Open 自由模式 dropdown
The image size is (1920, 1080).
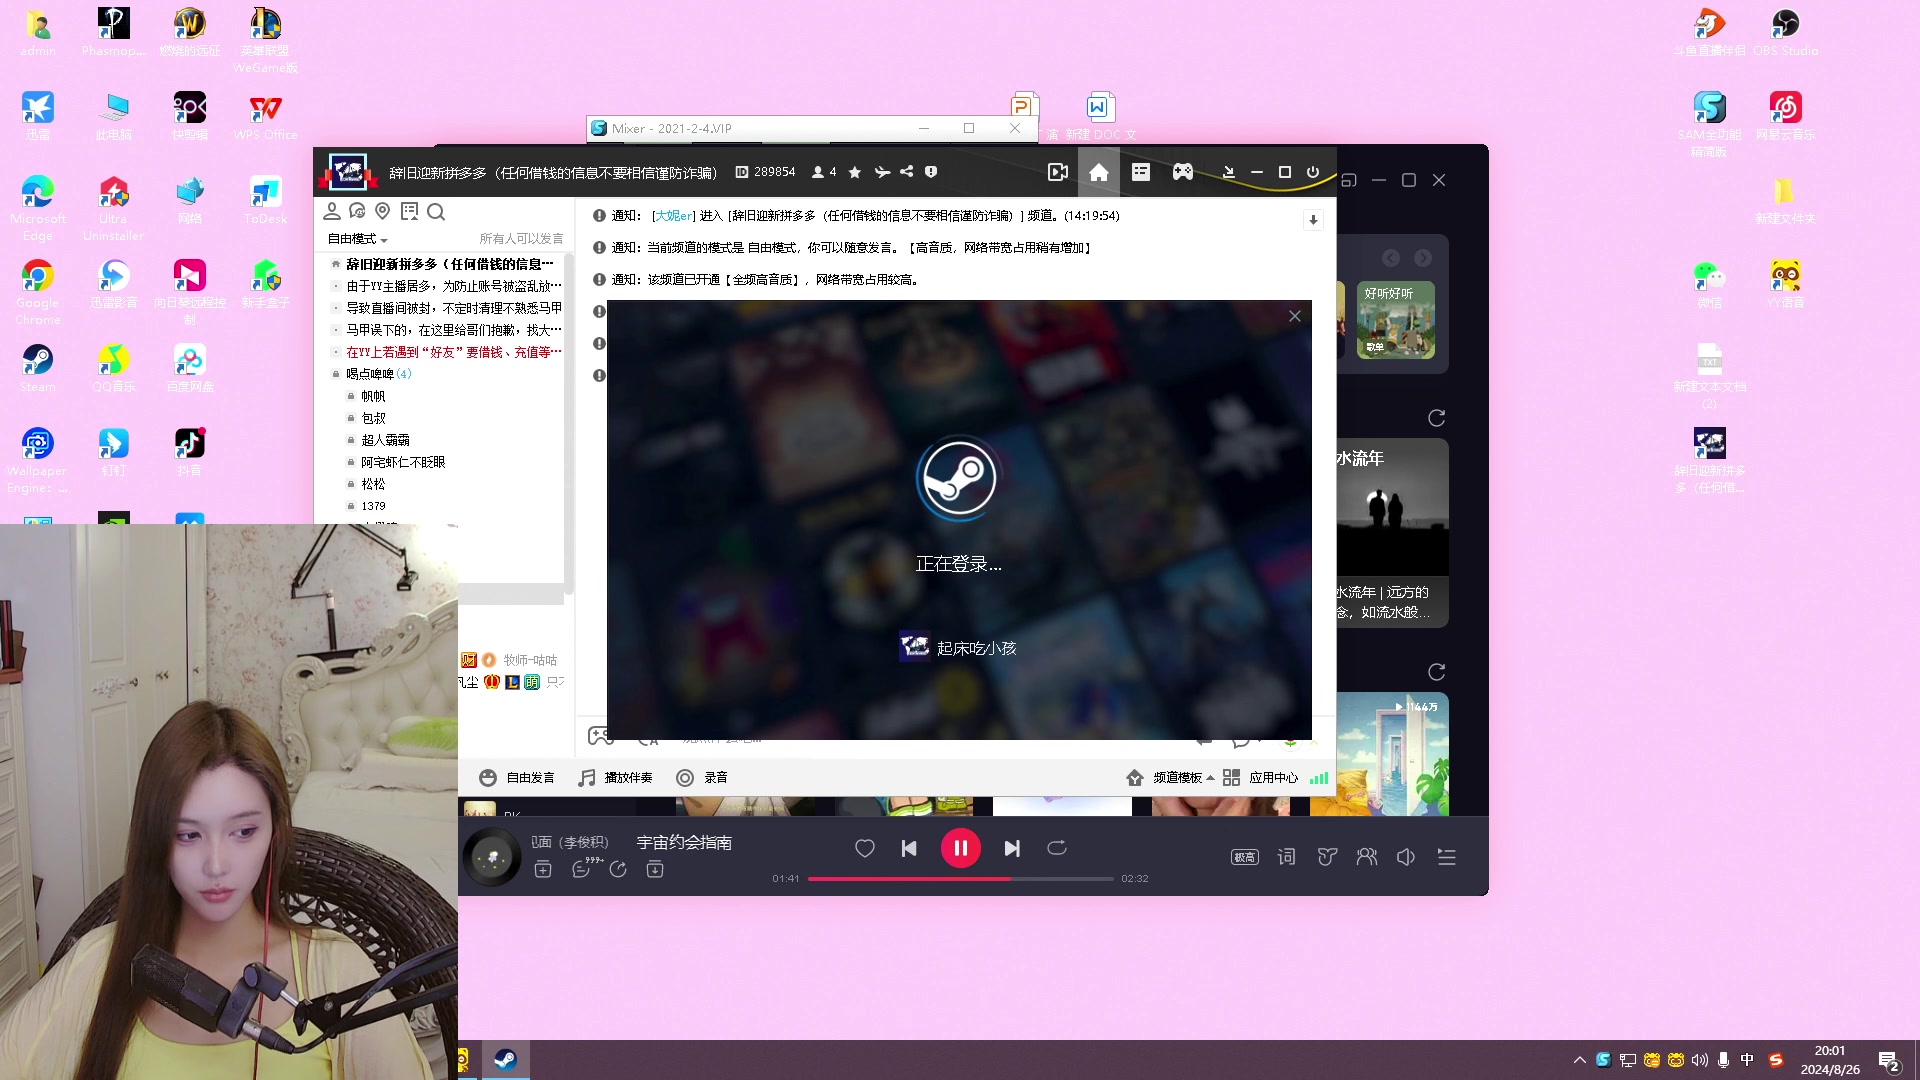357,239
